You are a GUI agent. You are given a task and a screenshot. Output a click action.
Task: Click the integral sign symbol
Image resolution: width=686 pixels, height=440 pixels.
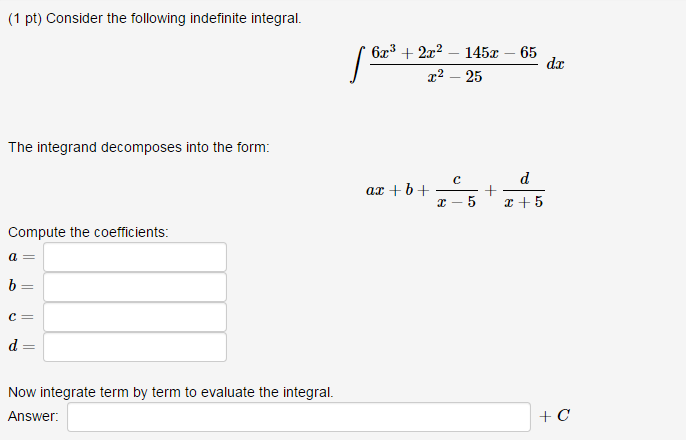coord(357,65)
